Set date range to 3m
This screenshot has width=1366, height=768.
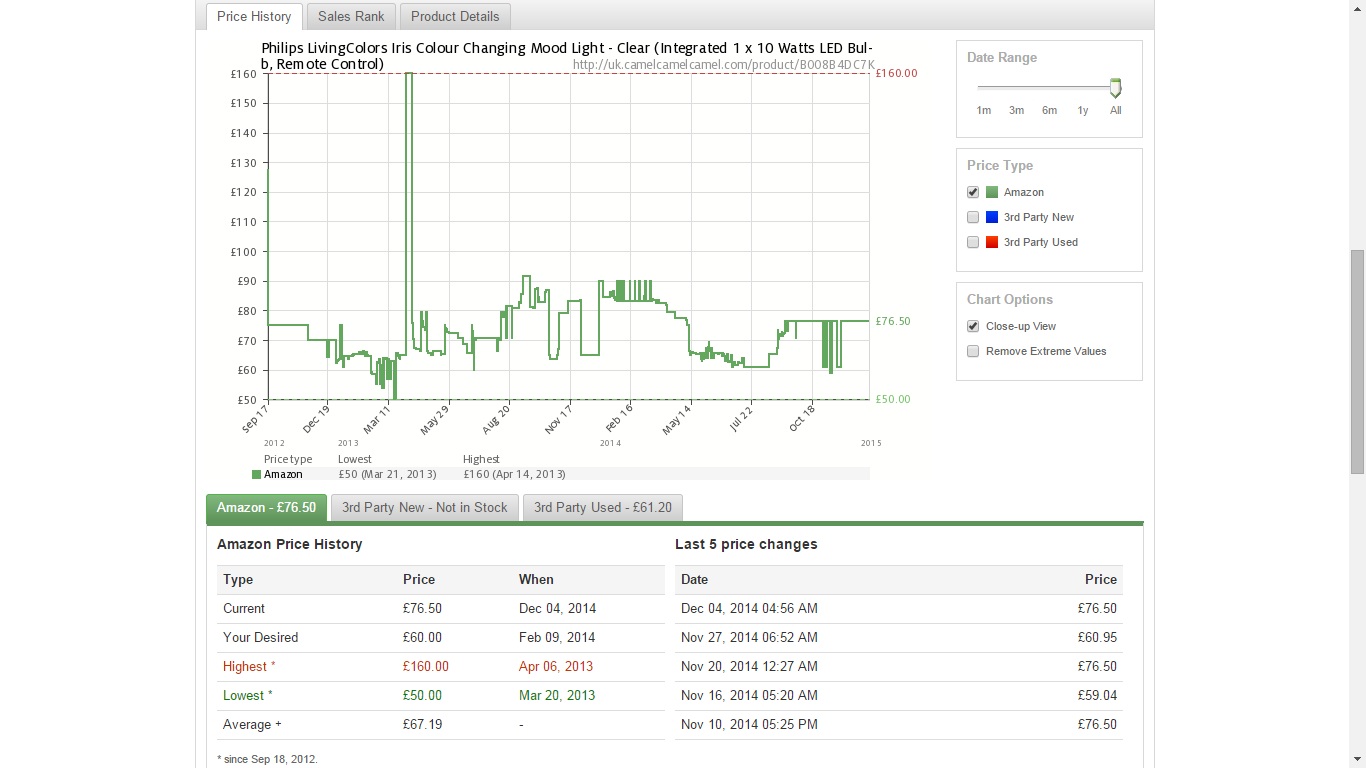point(1016,110)
